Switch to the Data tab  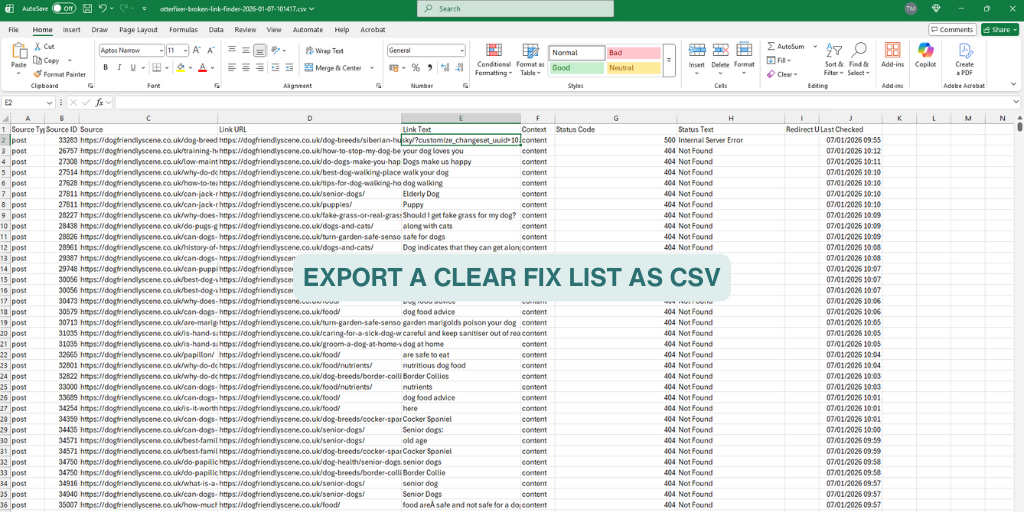(216, 30)
